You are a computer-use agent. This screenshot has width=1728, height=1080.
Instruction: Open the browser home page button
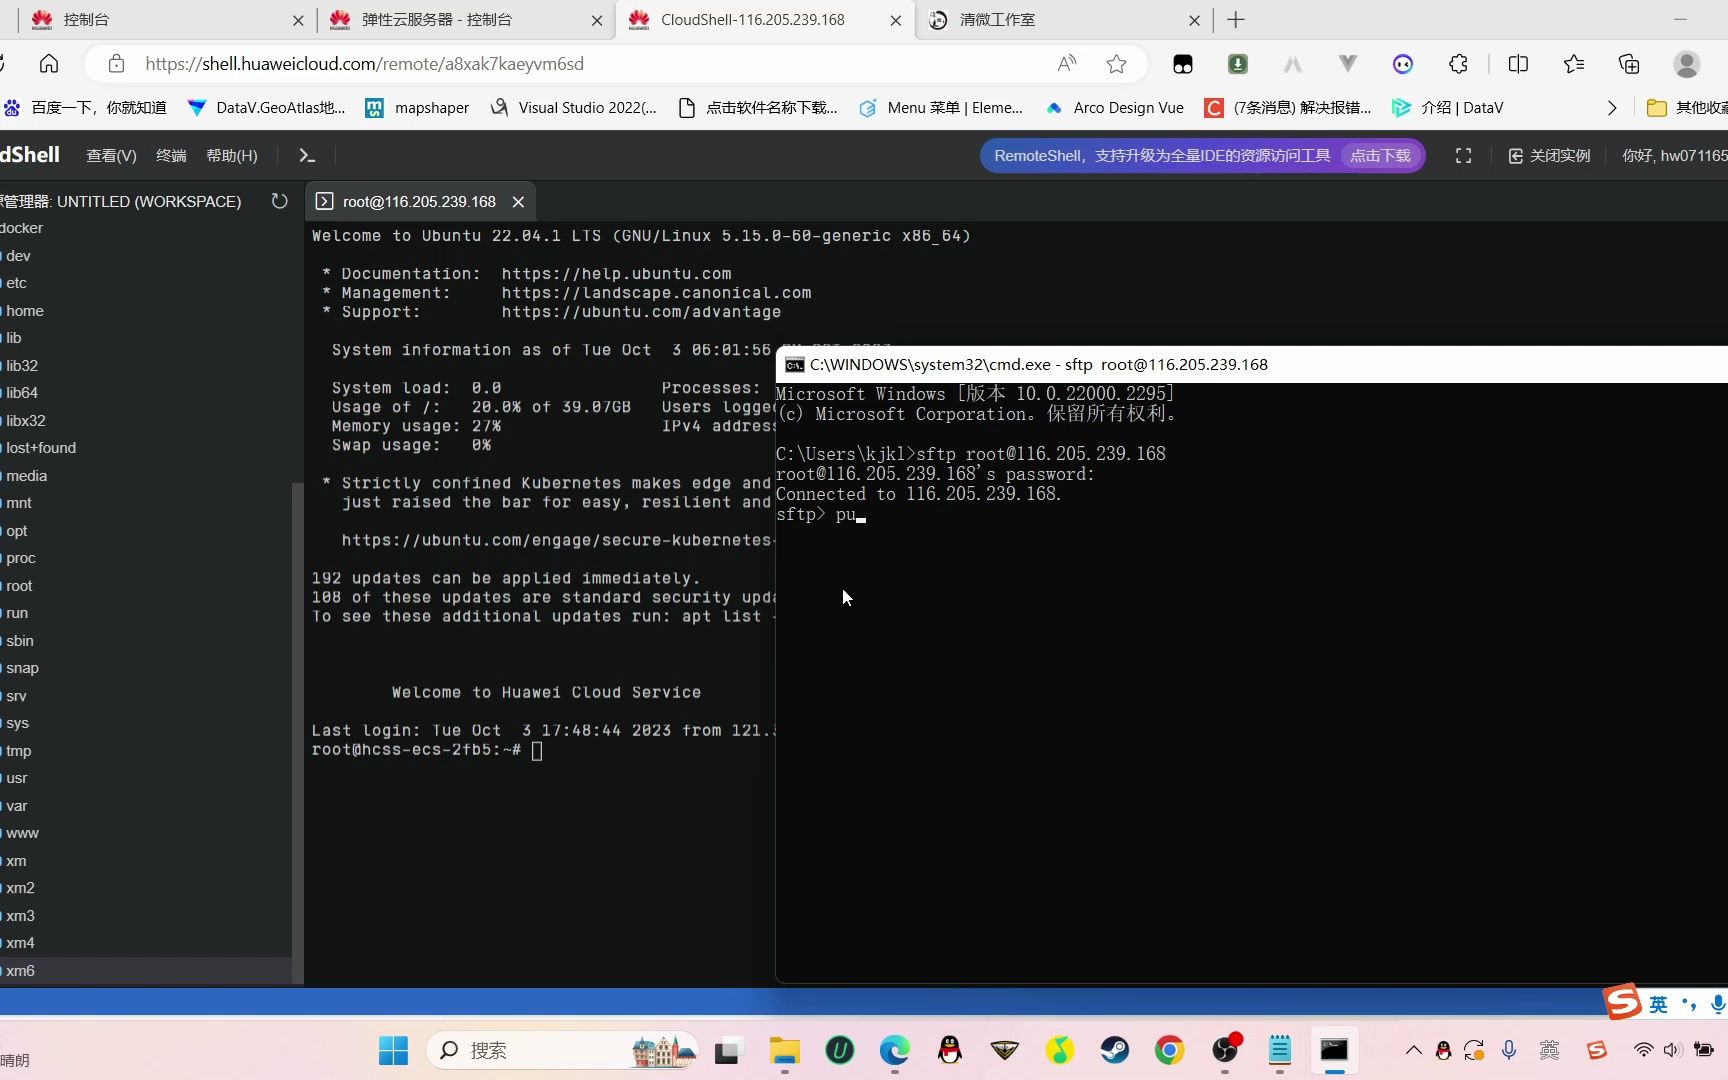49,64
